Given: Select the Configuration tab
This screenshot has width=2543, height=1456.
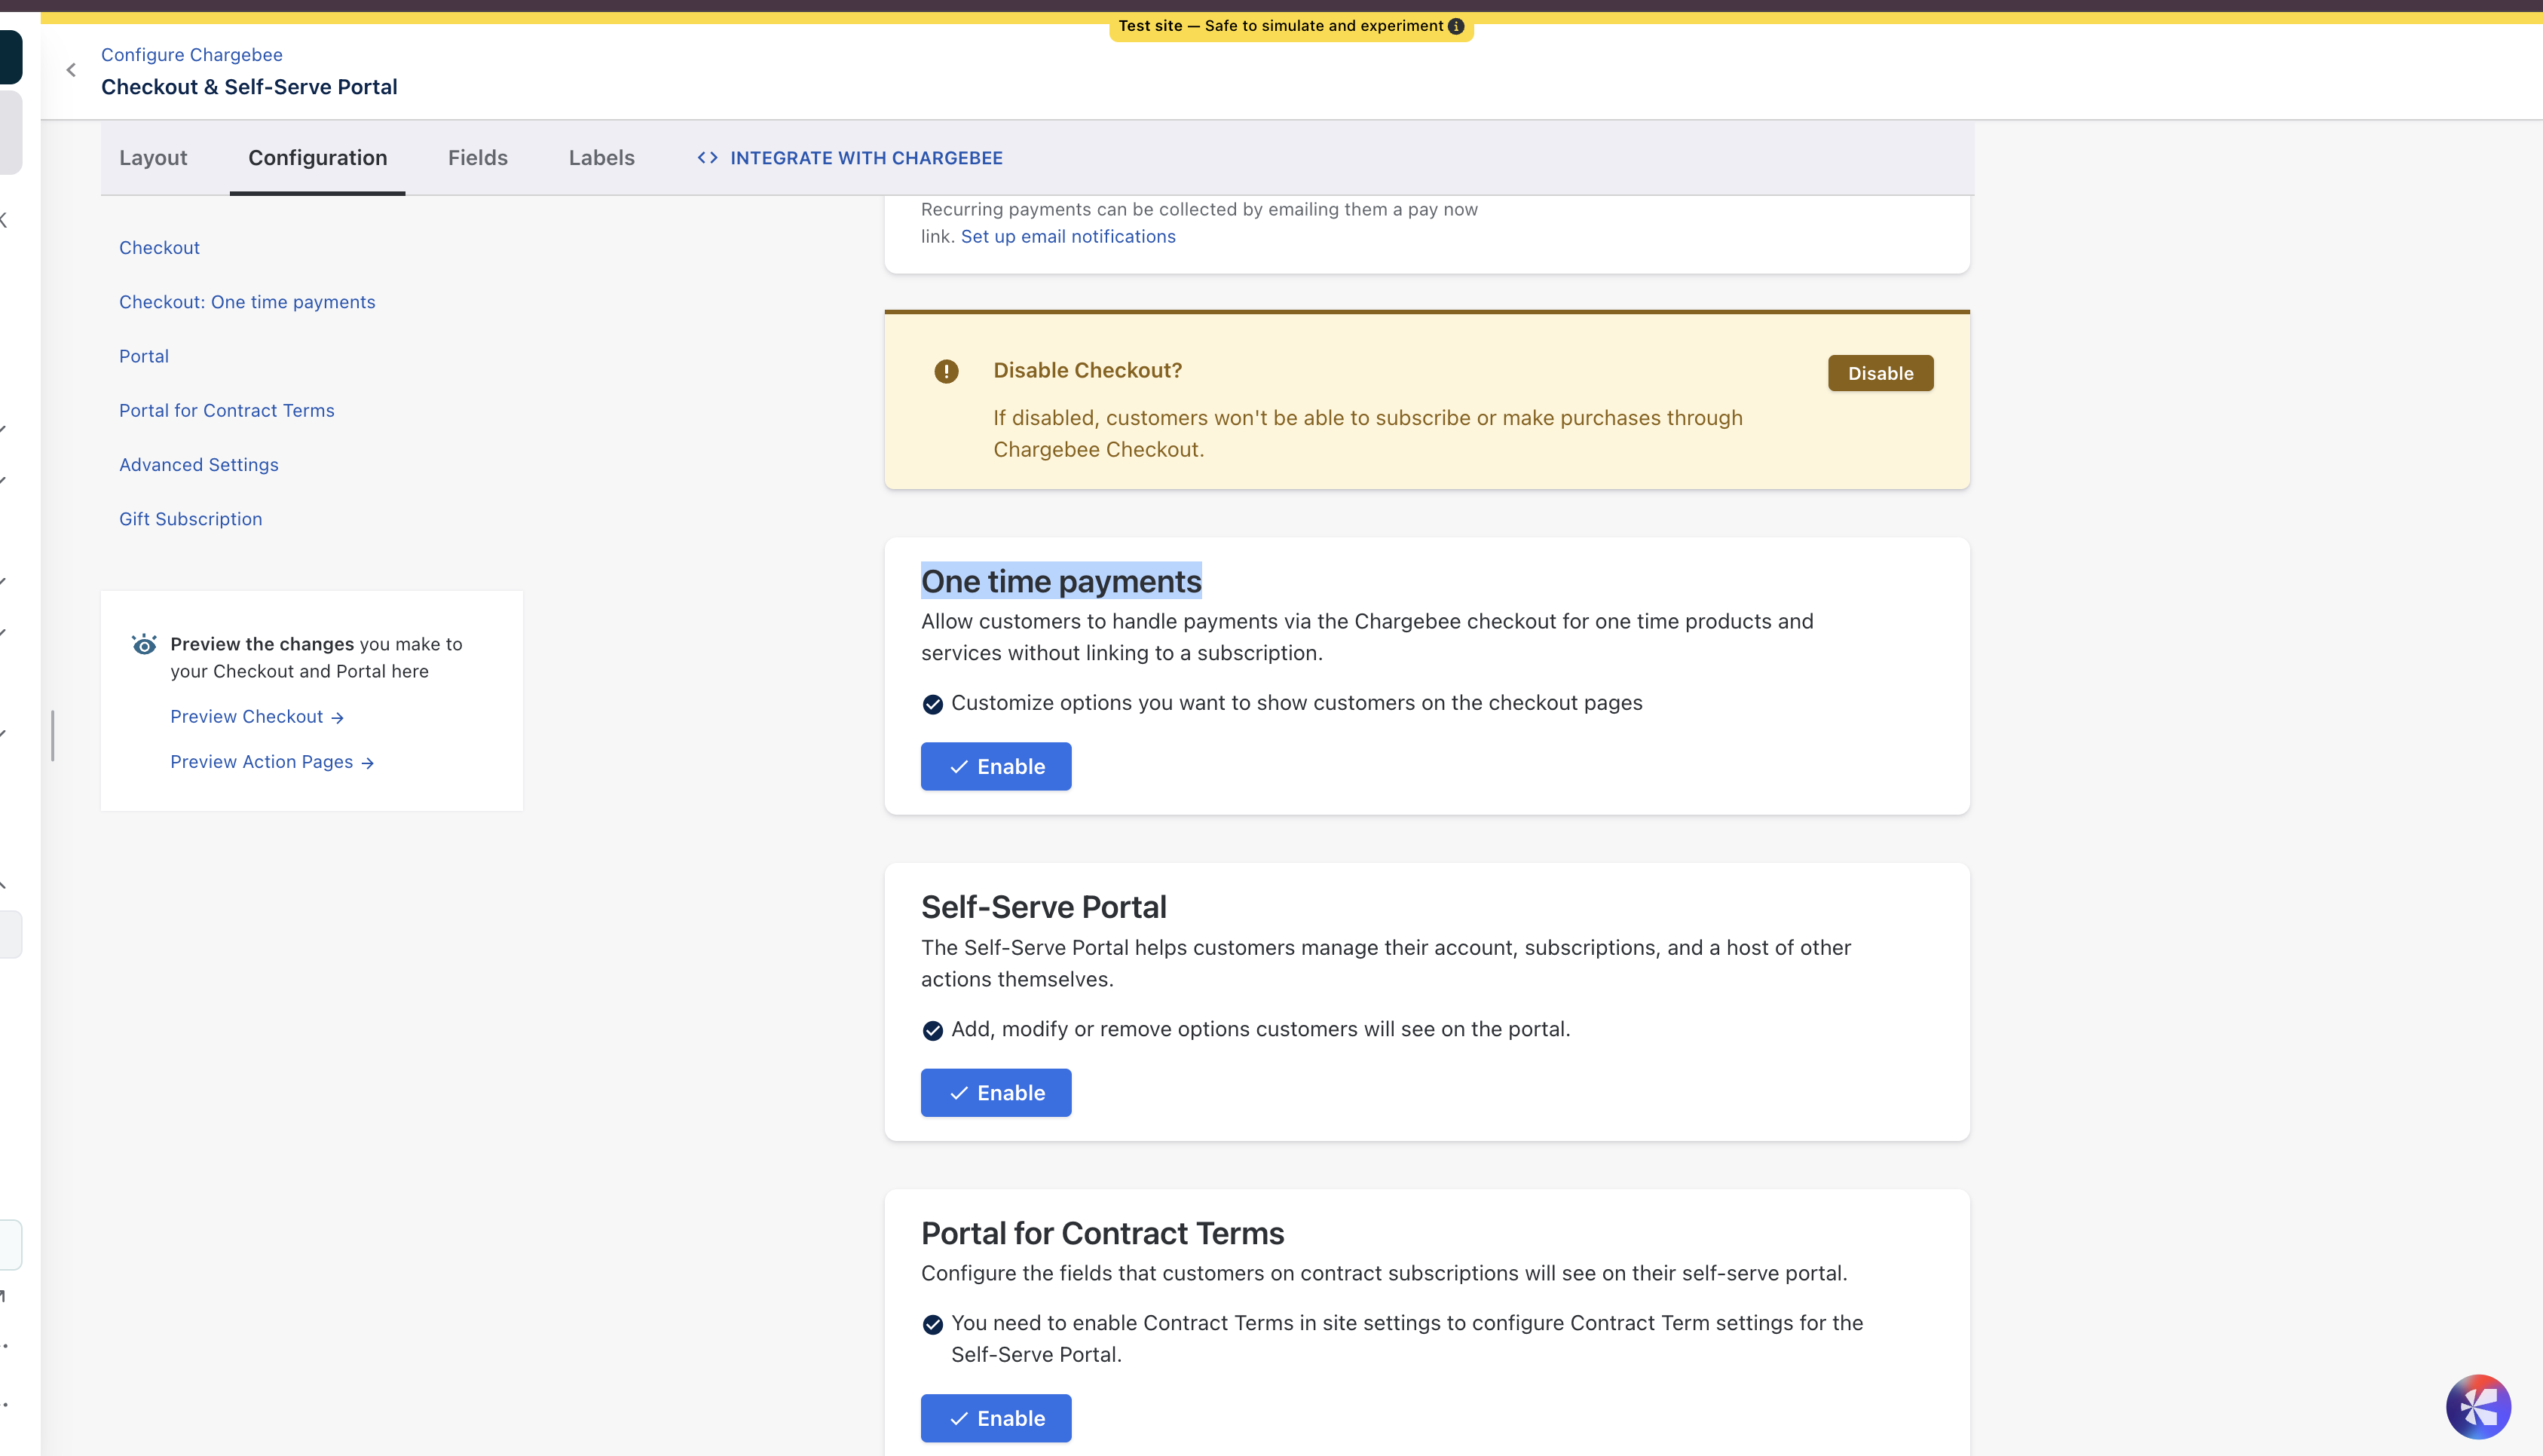Looking at the screenshot, I should [x=318, y=158].
